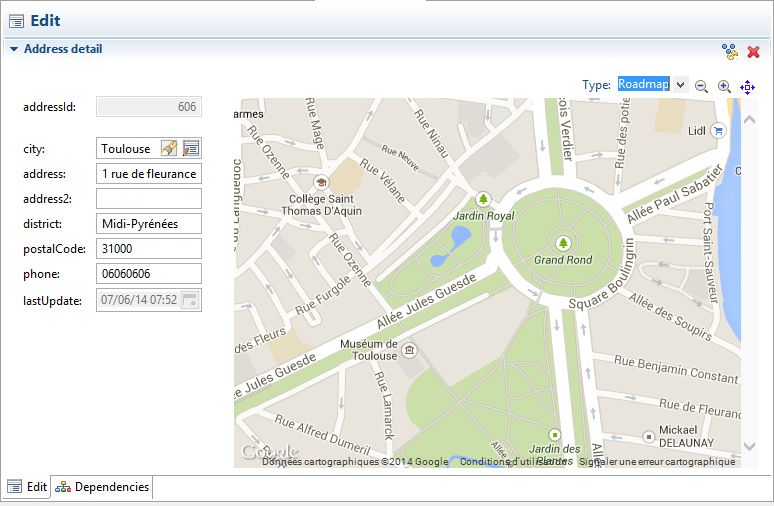The width and height of the screenshot is (774, 506).
Task: Click the addressId field showing 606
Action: click(x=149, y=107)
